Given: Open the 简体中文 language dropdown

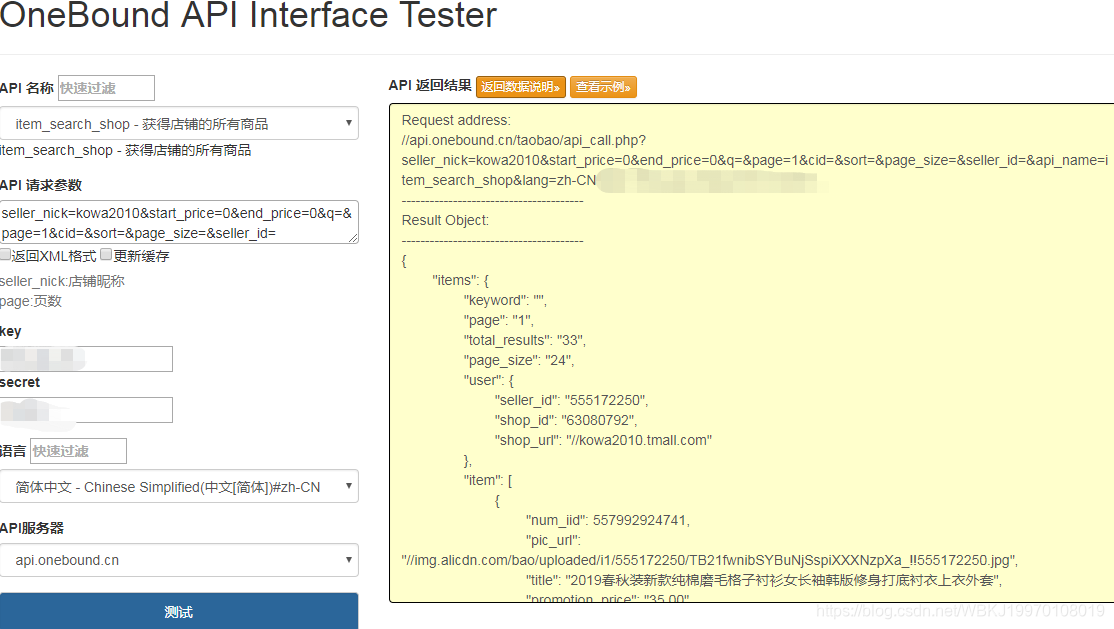Looking at the screenshot, I should tap(179, 487).
